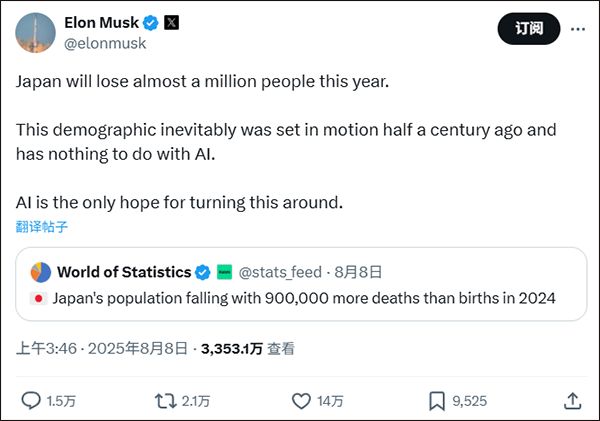
Task: Like the post with heart icon
Action: coord(302,401)
